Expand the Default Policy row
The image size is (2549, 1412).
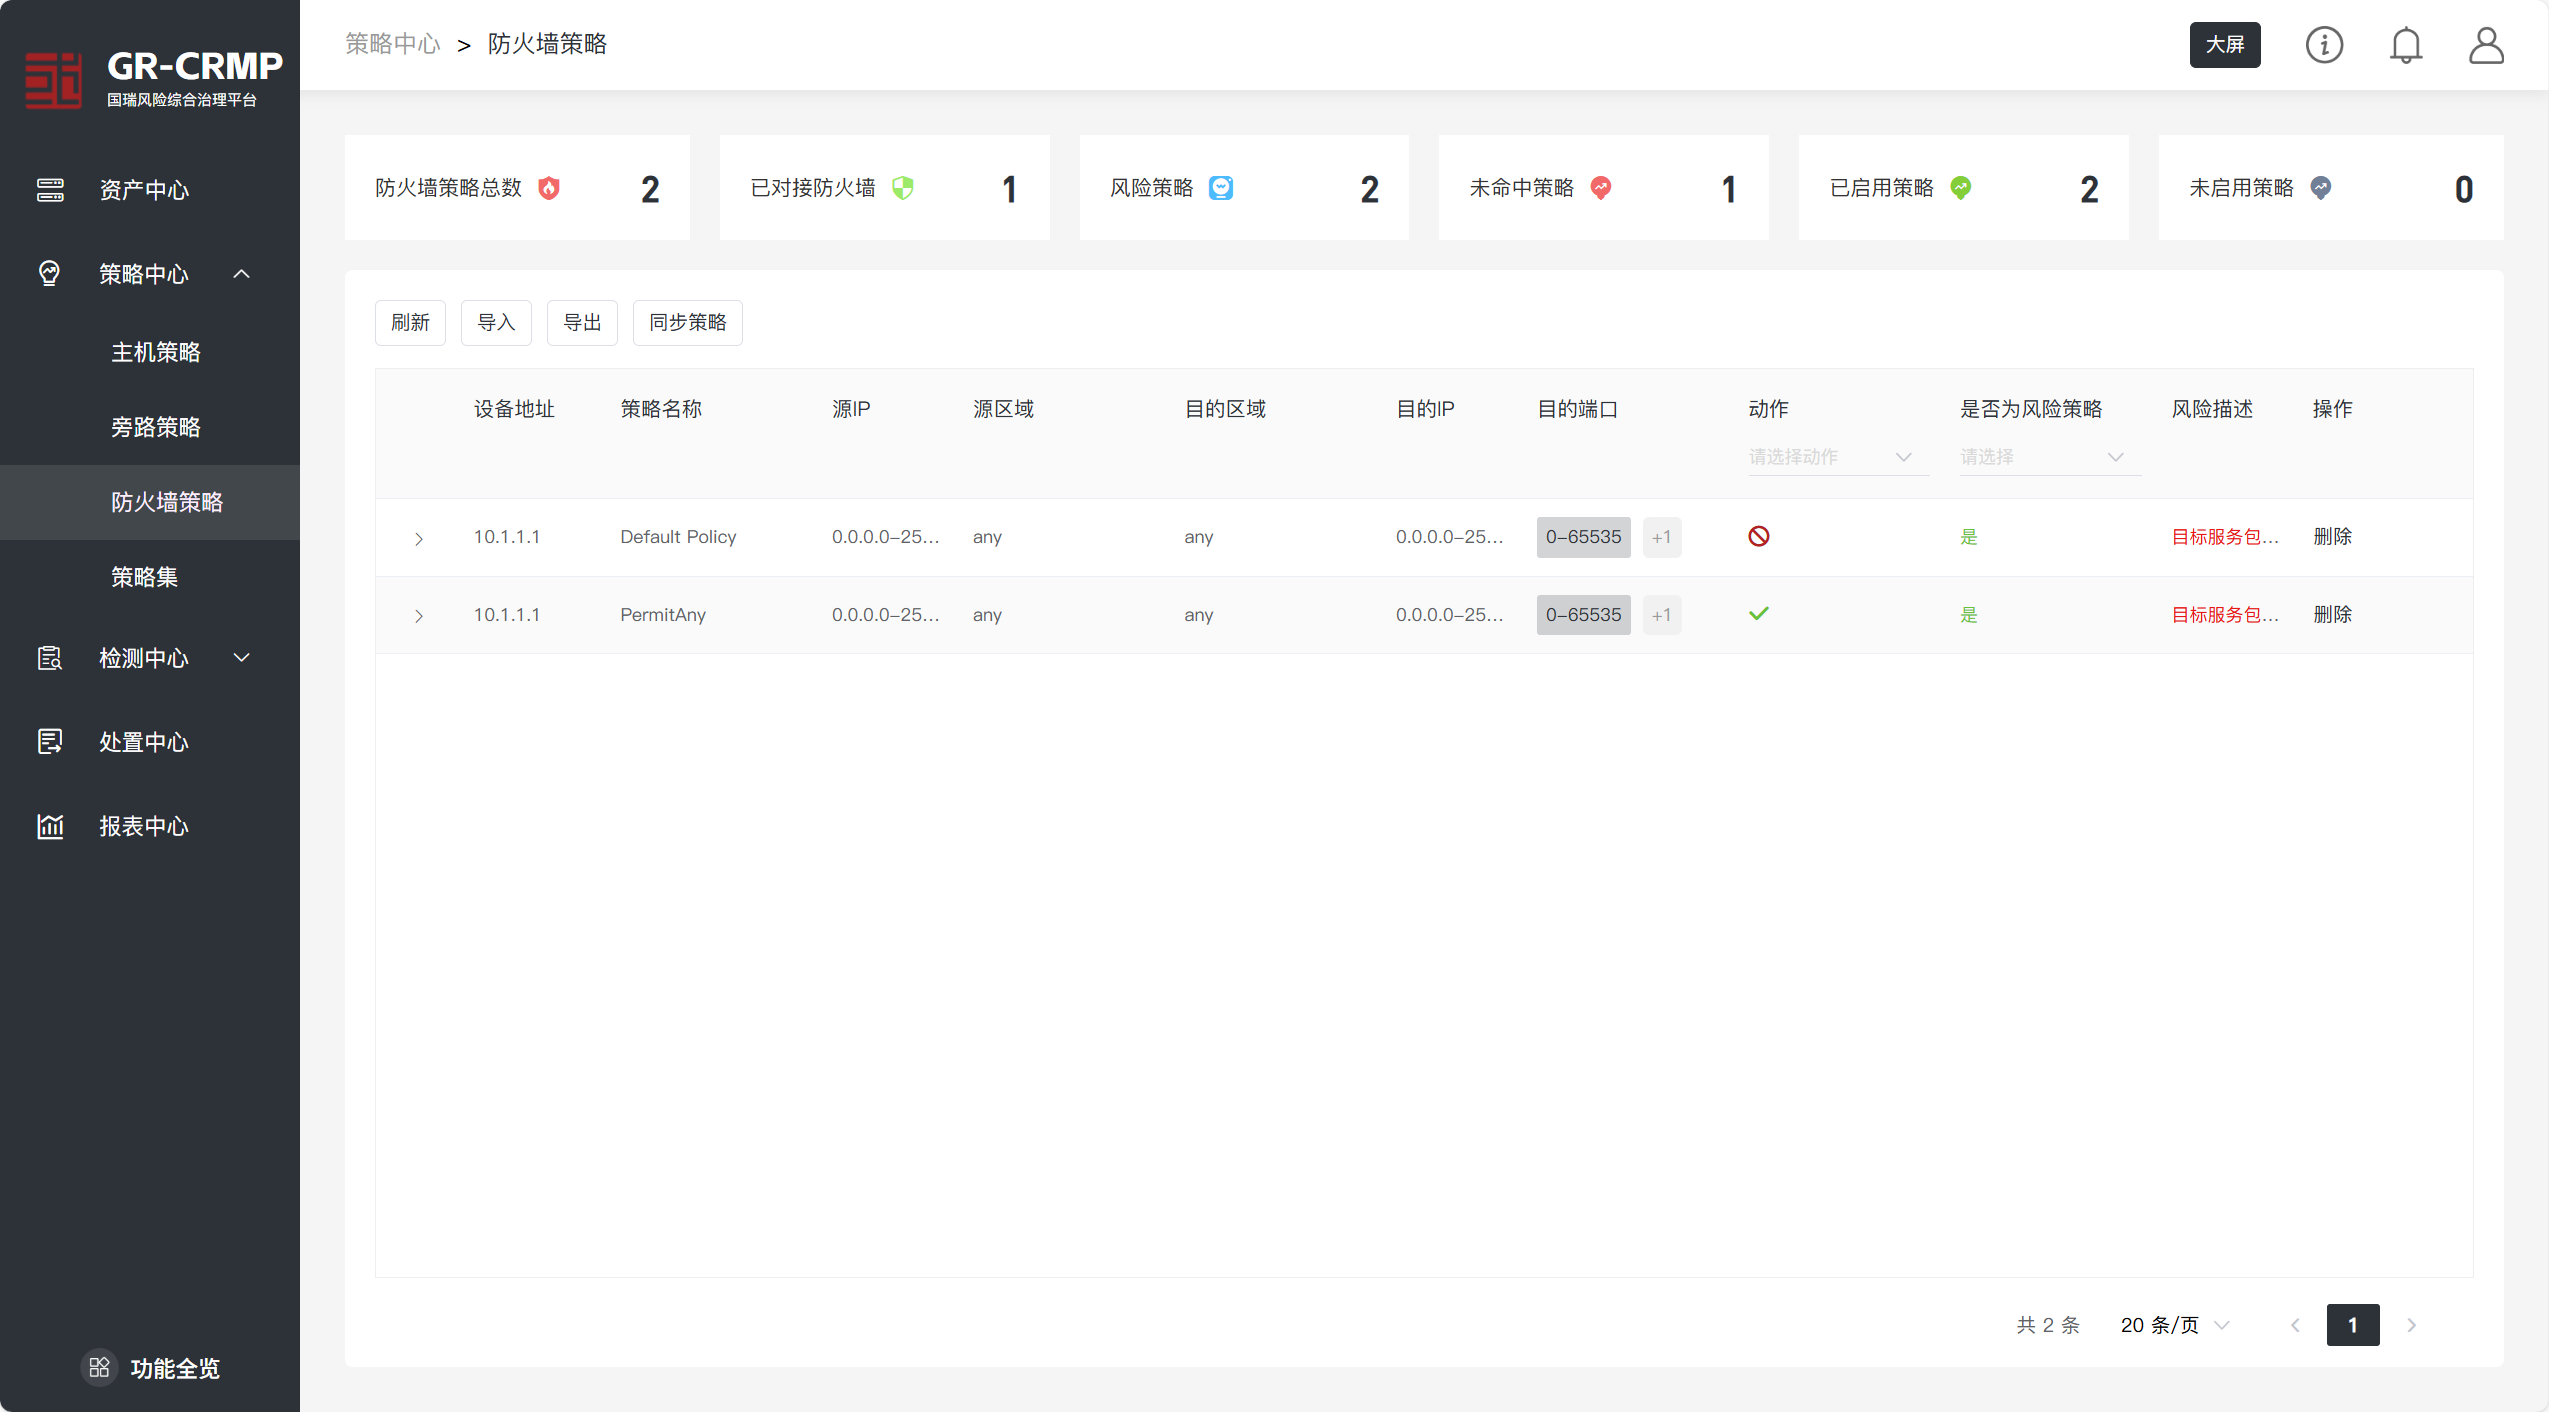tap(419, 539)
